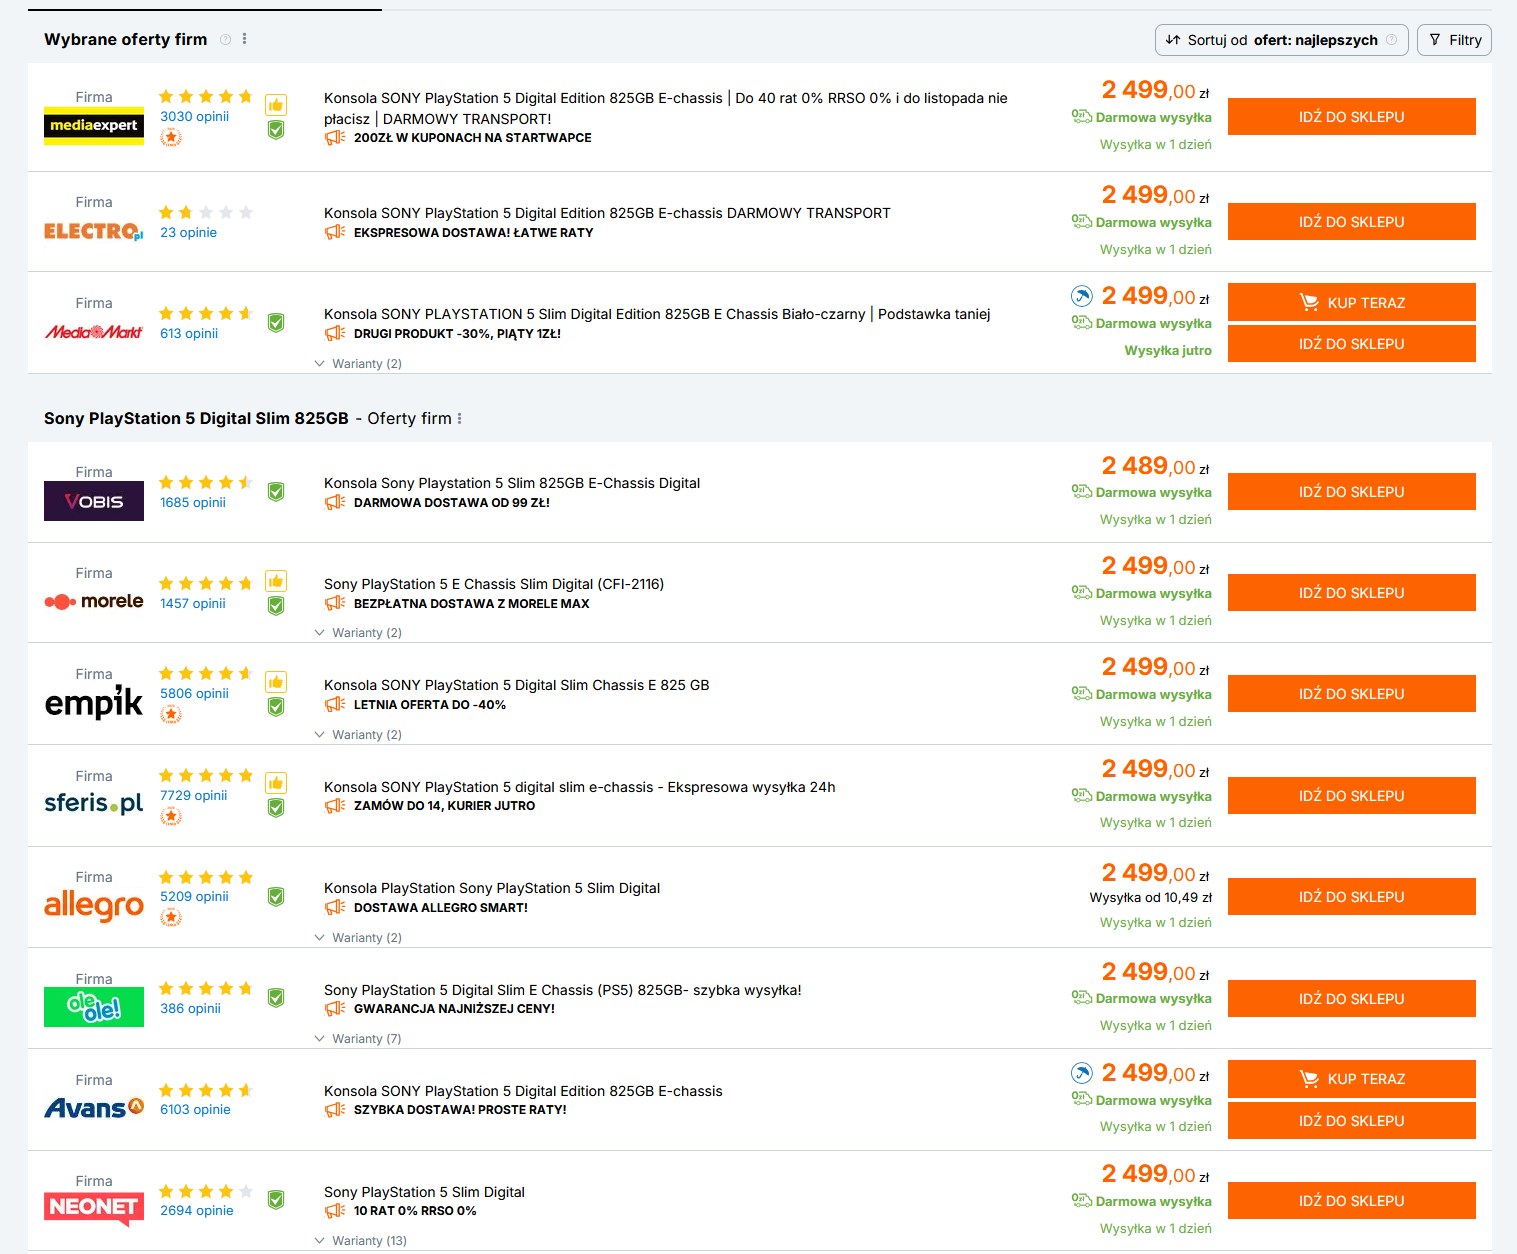Click the orange medal badge under mediaexpert reviews
This screenshot has height=1254, width=1517.
coord(171,137)
